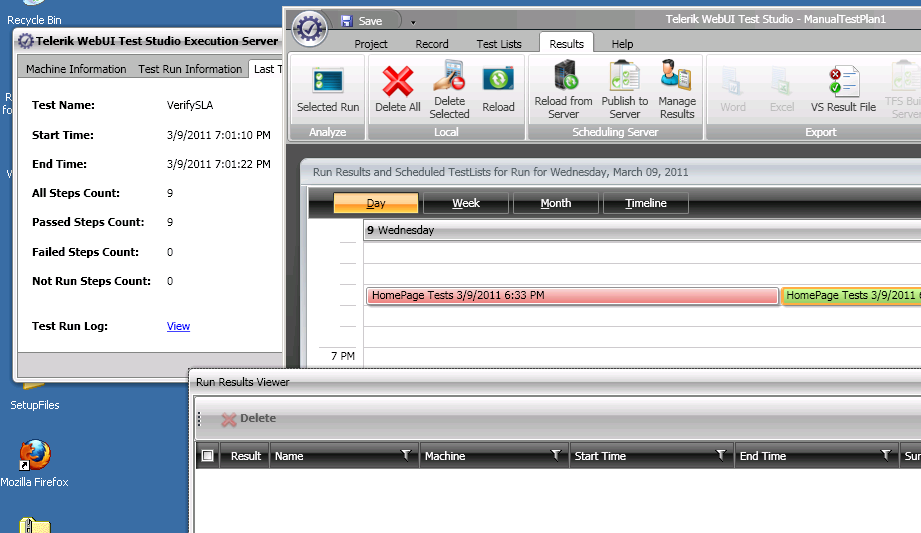This screenshot has height=533, width=921.
Task: Select the Results ribbon tab
Action: tap(566, 44)
